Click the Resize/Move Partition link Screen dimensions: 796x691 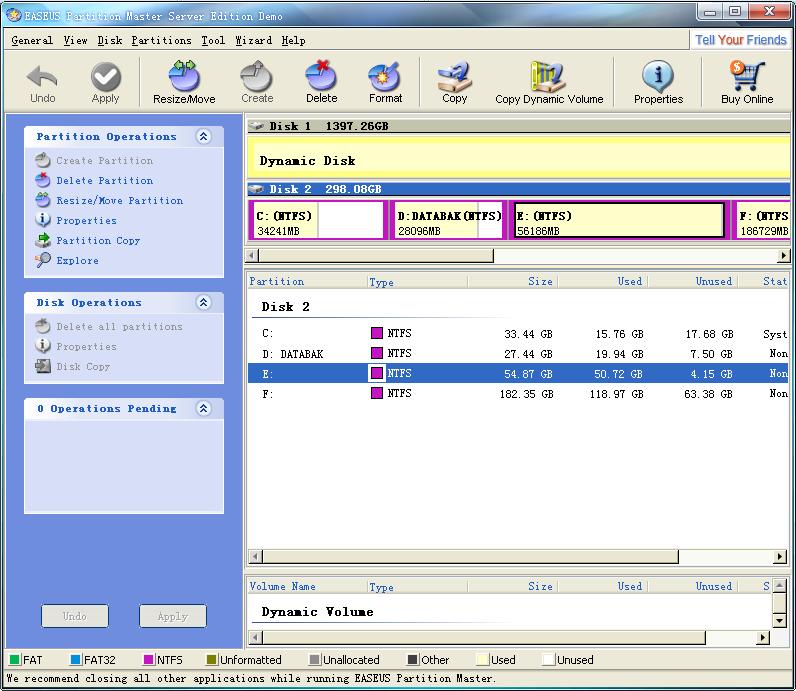(x=120, y=200)
